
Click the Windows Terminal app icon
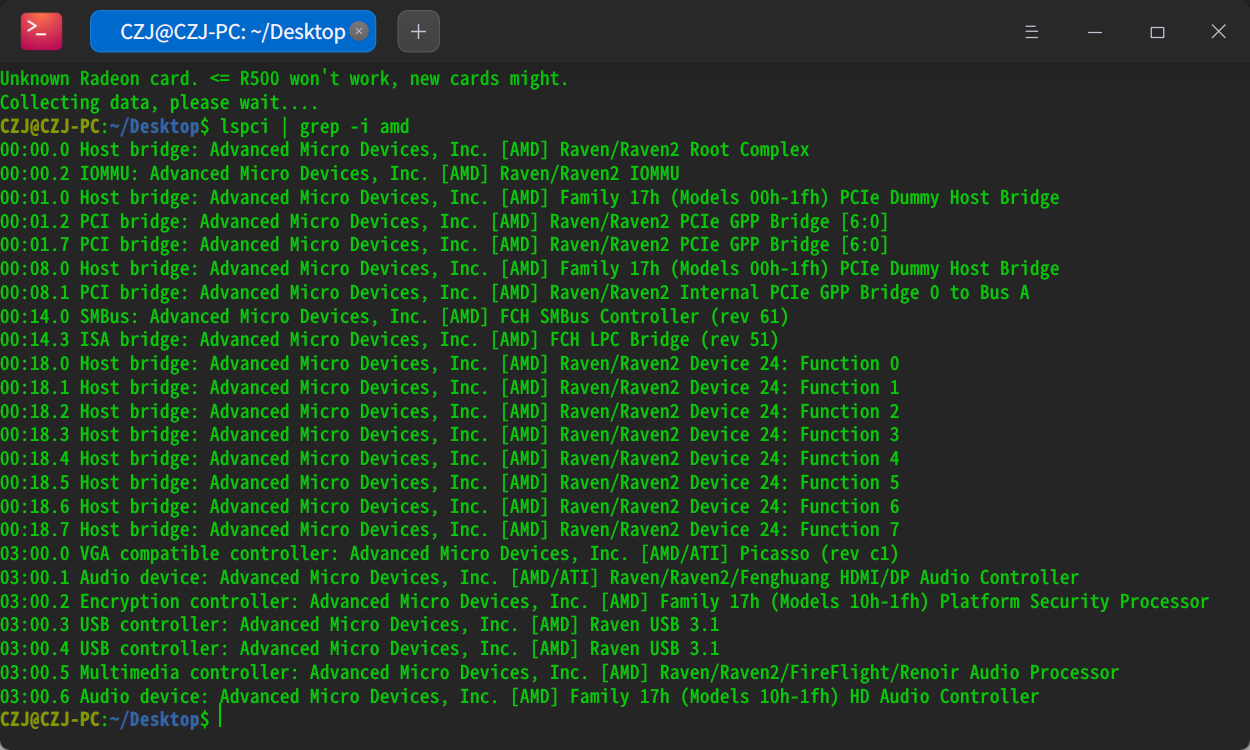(39, 31)
